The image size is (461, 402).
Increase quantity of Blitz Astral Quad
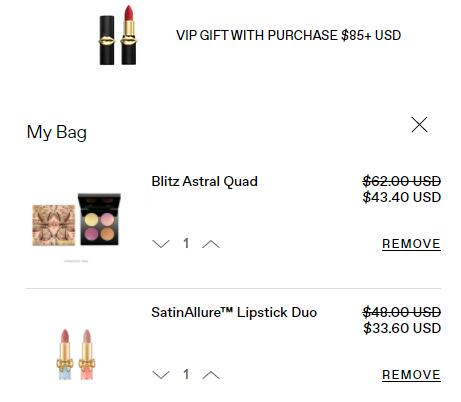pyautogui.click(x=211, y=244)
